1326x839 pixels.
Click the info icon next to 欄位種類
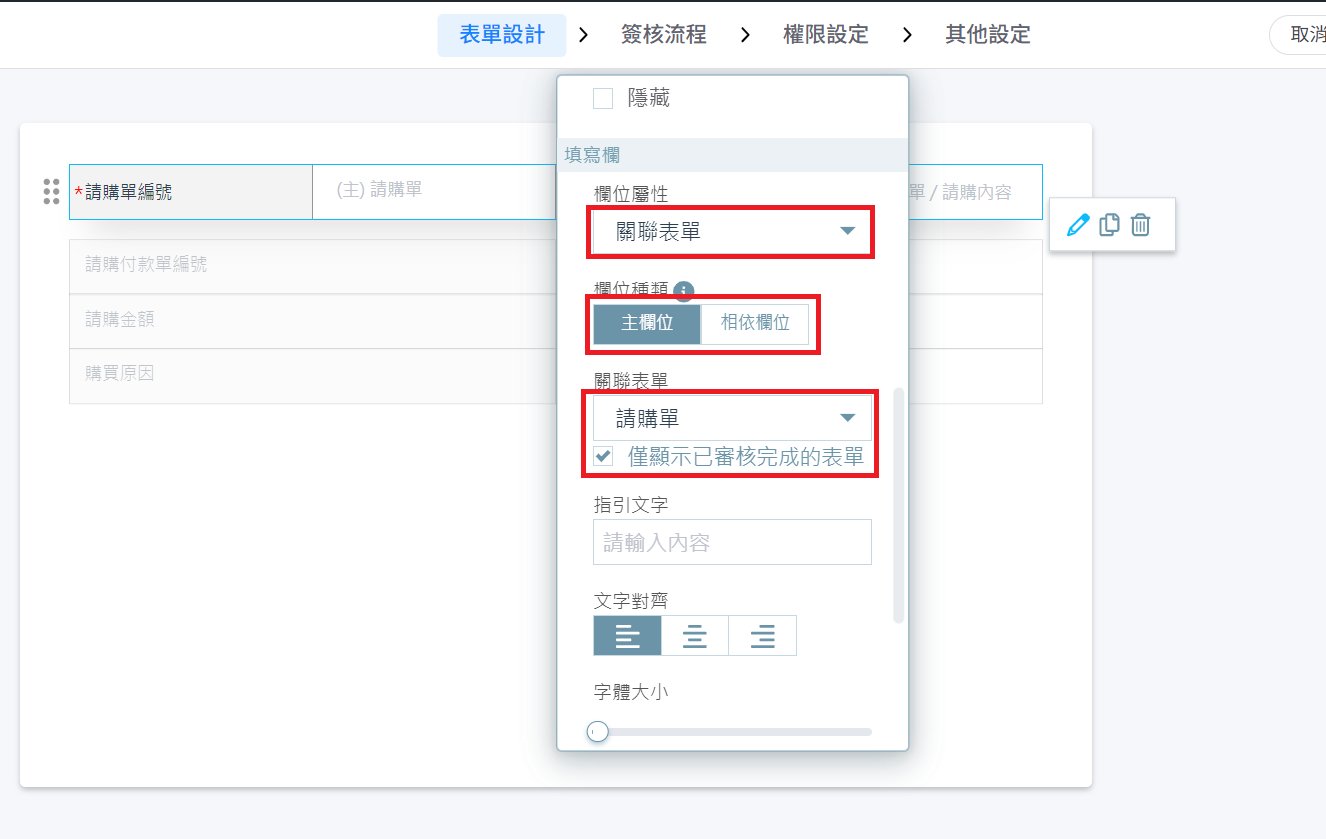pyautogui.click(x=684, y=291)
